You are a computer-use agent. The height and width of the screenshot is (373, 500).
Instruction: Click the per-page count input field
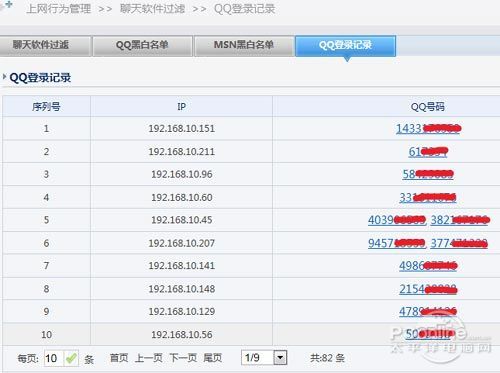point(54,359)
